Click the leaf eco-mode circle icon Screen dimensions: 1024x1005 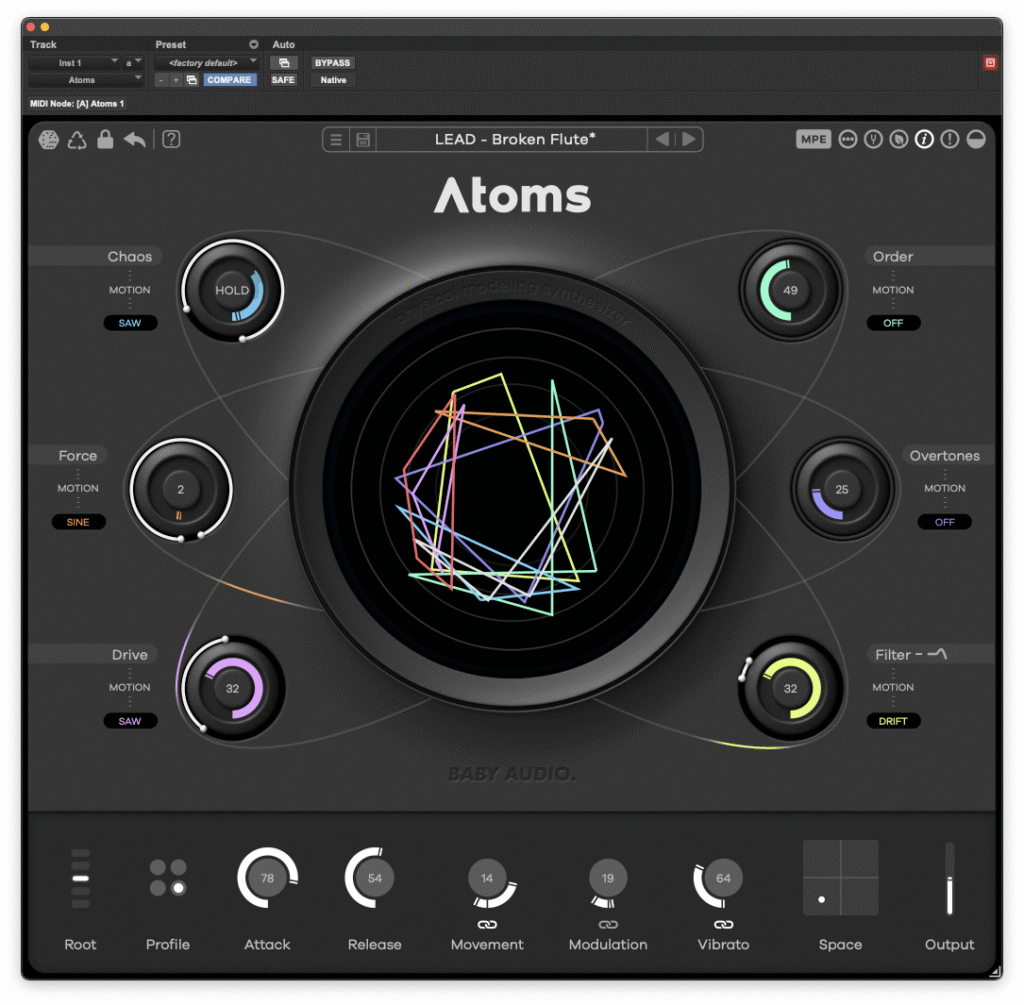click(899, 139)
